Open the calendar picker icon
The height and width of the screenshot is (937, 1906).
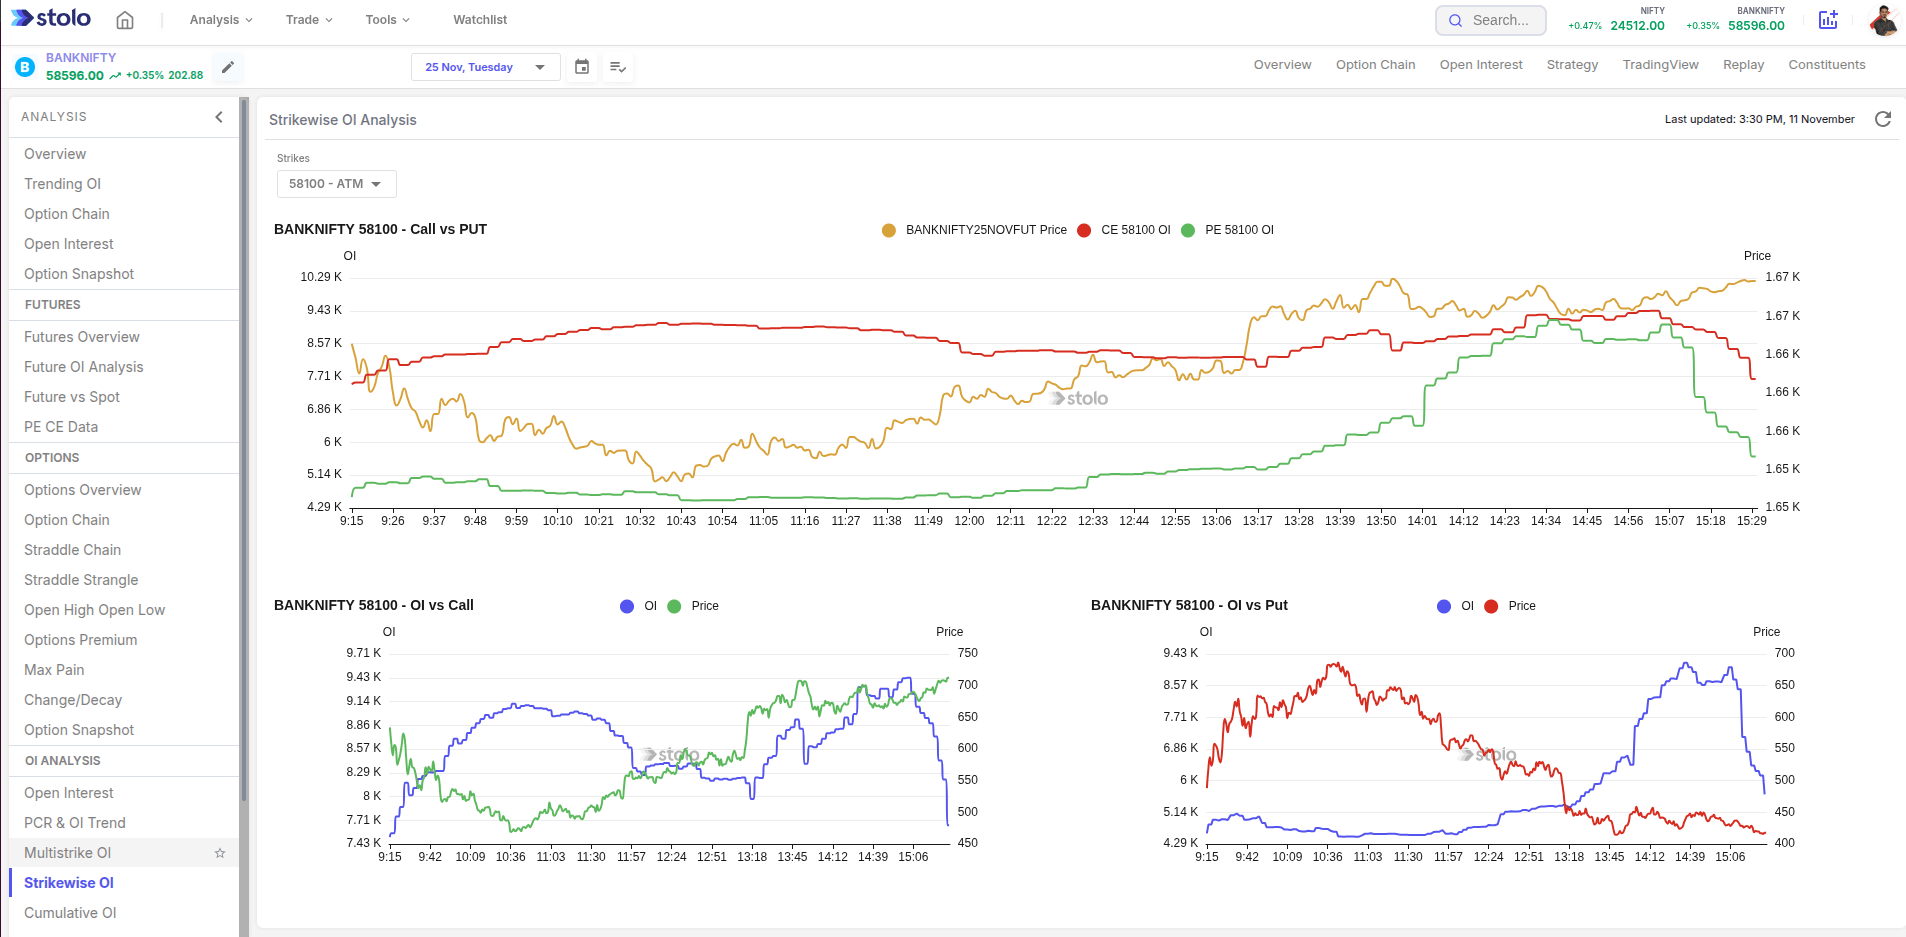[x=582, y=67]
